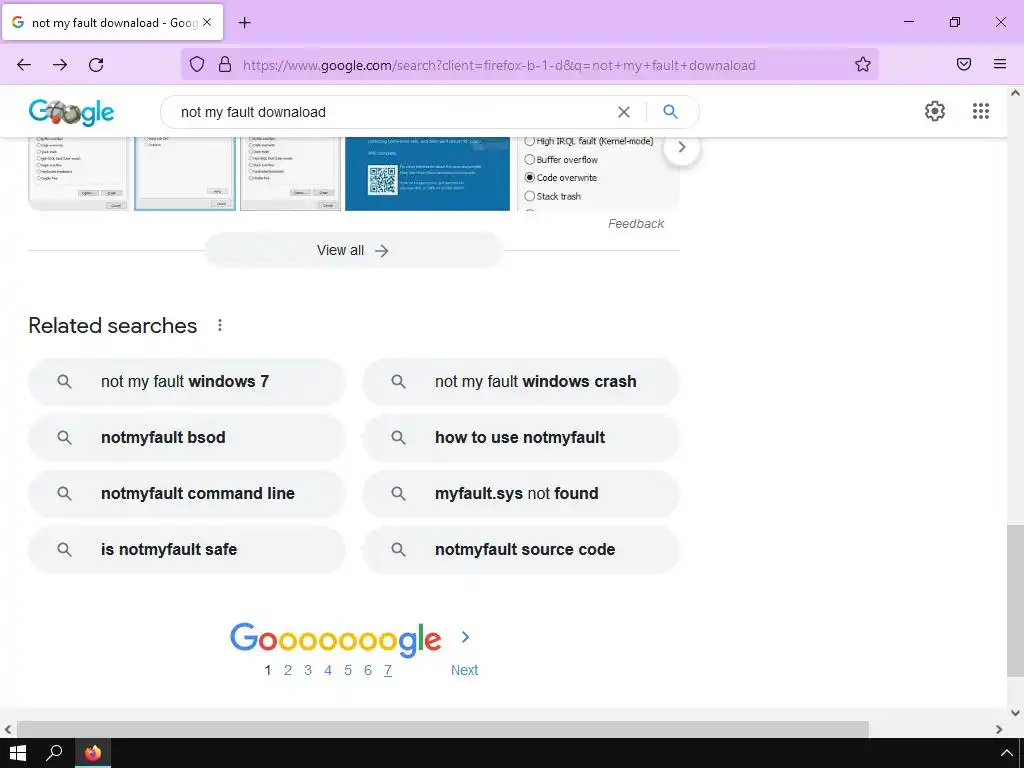1024x768 pixels.
Task: Go to results page 6
Action: [x=368, y=670]
